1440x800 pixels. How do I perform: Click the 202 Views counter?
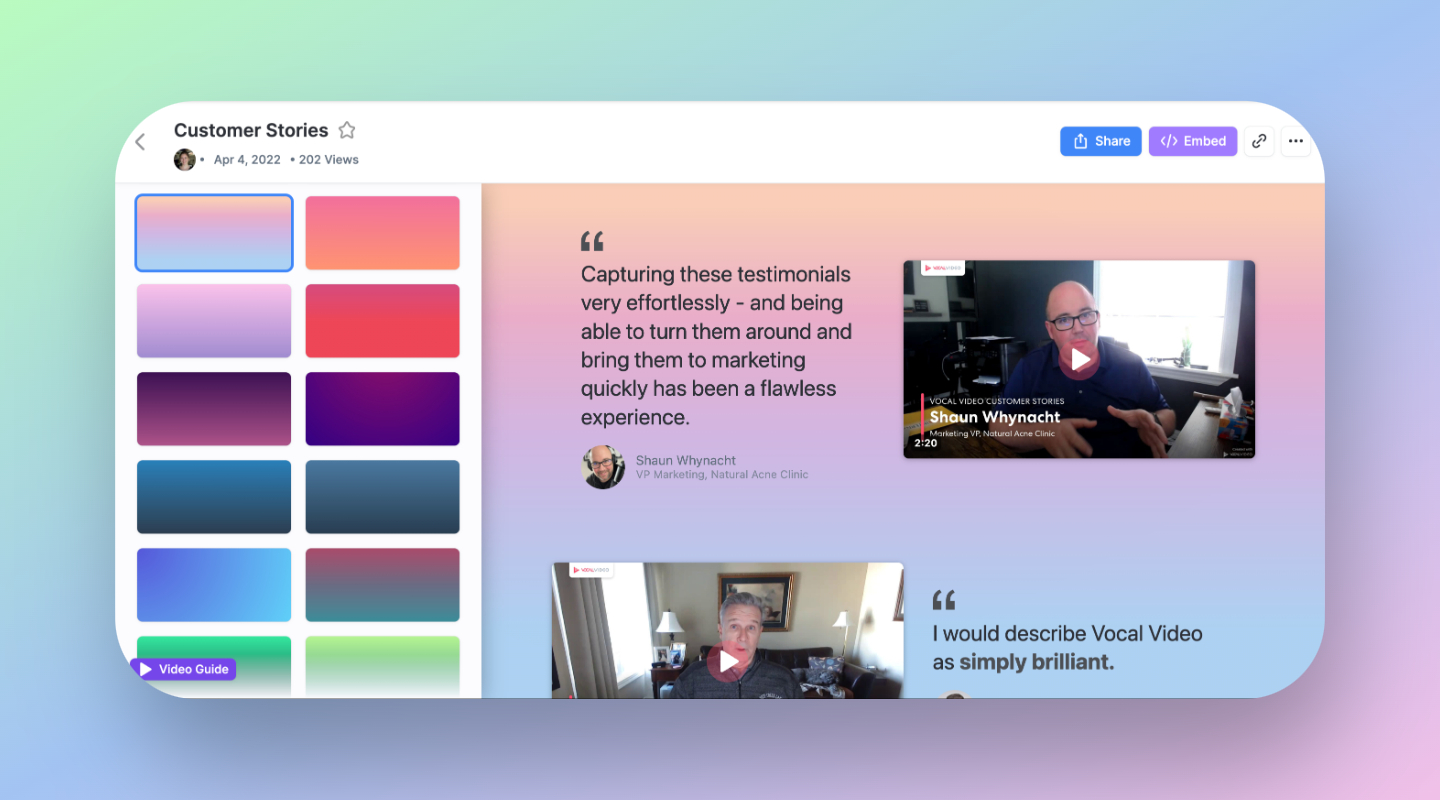(328, 160)
